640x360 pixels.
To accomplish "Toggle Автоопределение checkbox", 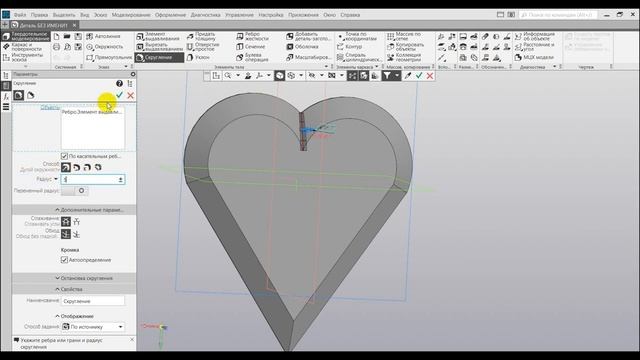I will [x=64, y=260].
